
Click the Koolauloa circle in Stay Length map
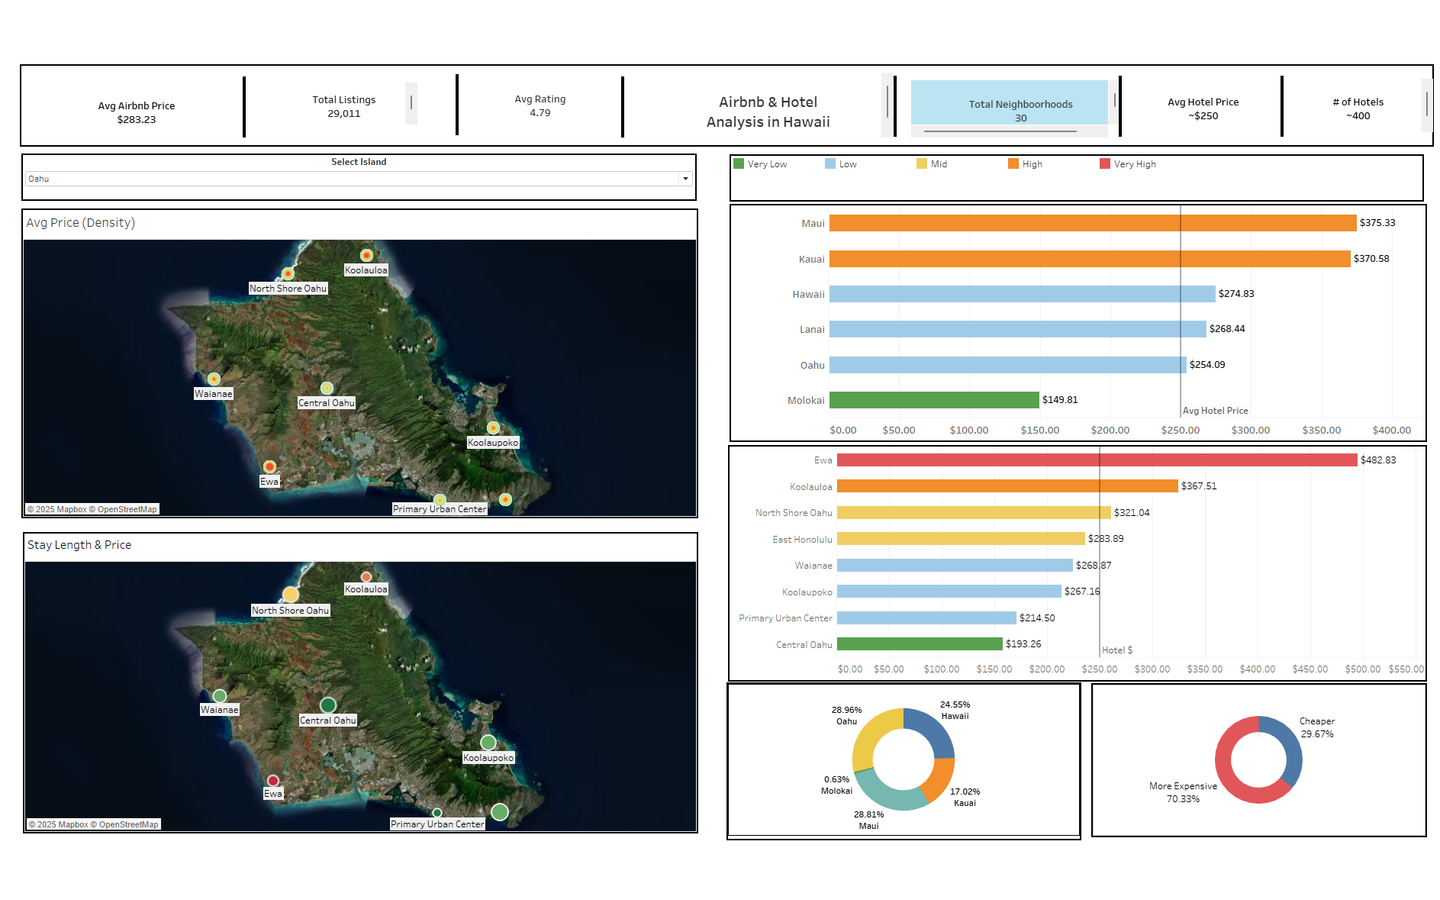(367, 577)
